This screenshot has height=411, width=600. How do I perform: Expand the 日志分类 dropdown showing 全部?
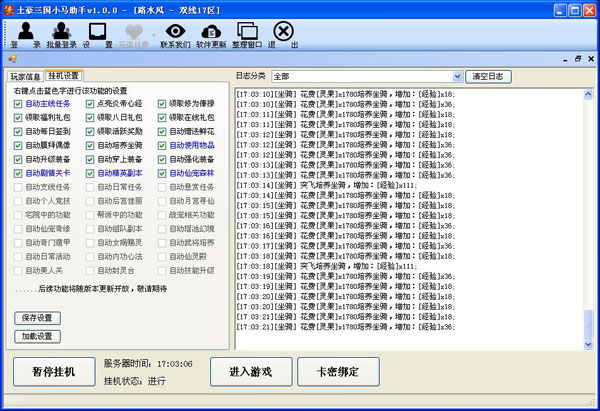coord(457,77)
